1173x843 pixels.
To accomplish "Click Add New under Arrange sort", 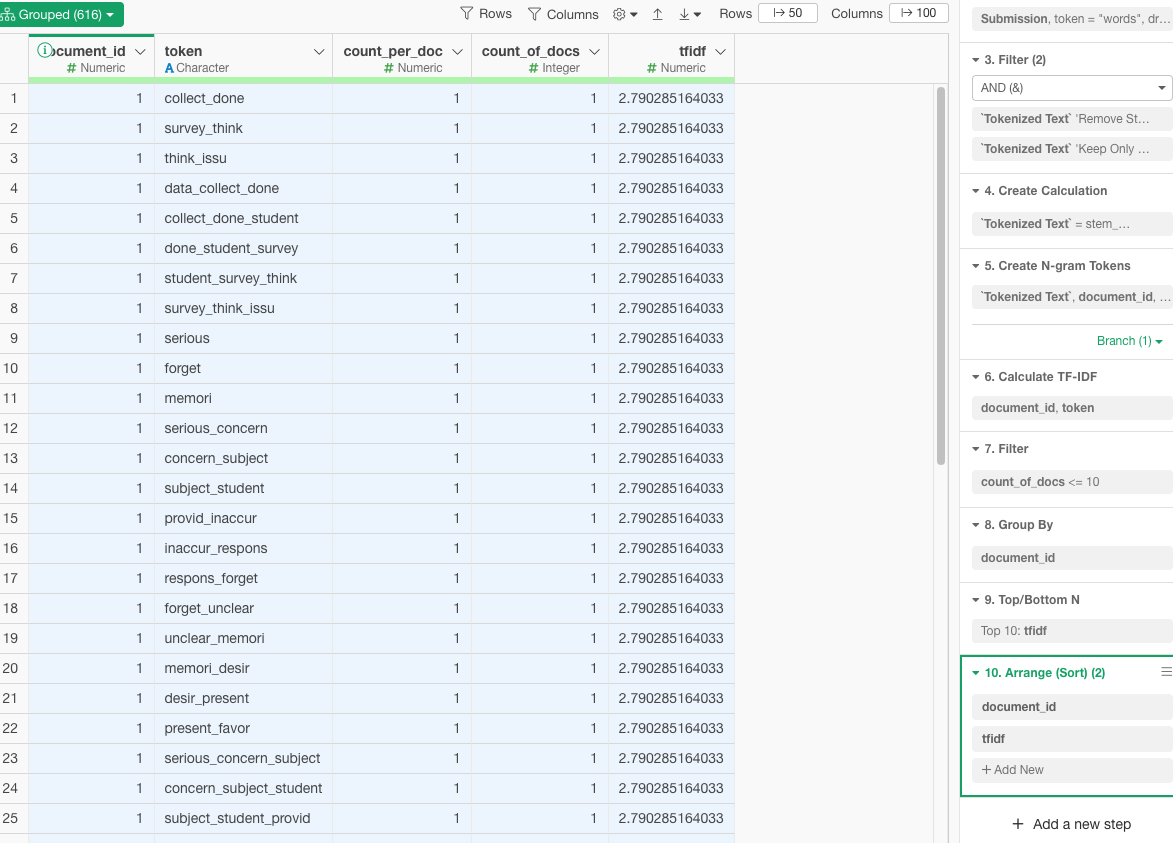I will point(1014,770).
